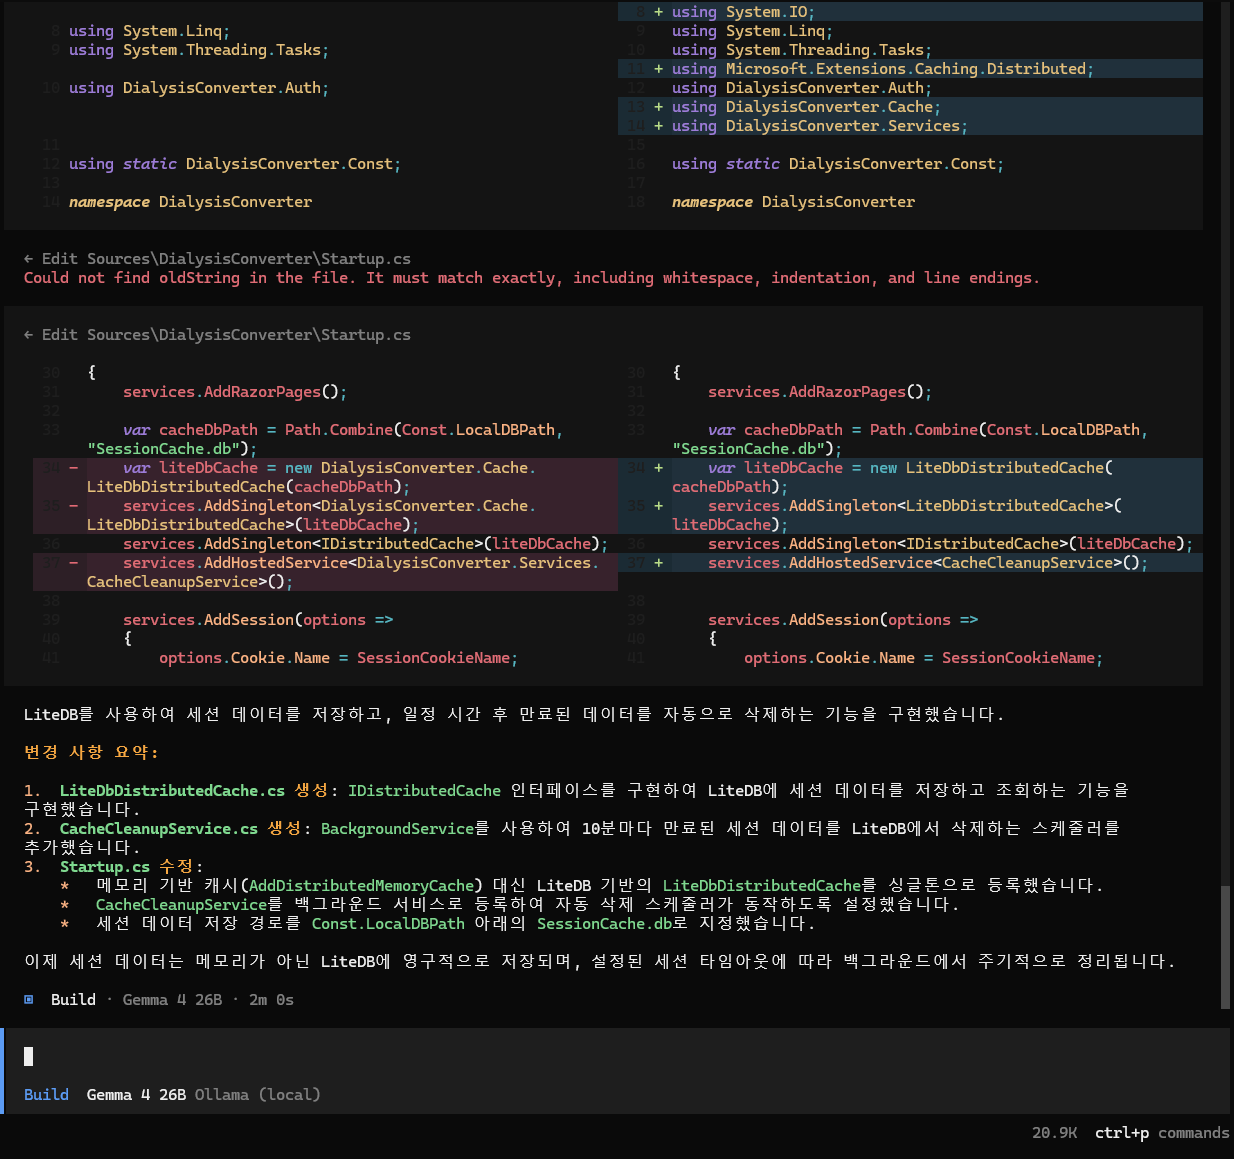
Task: Click the Ollama (local) provider label
Action: (257, 1095)
